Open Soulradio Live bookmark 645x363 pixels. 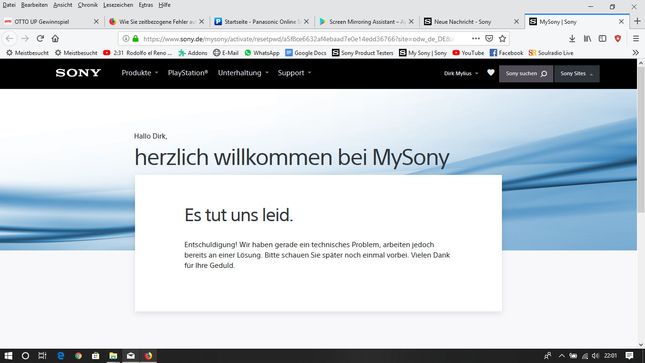coord(551,53)
